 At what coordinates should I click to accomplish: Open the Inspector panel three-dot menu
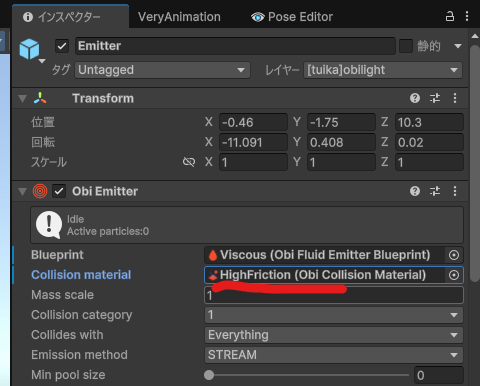(467, 16)
